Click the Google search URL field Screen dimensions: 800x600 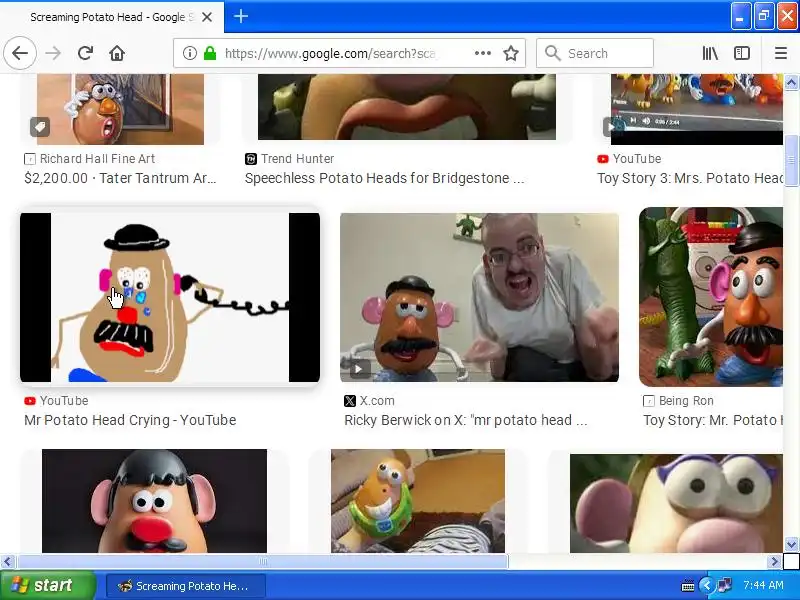click(x=330, y=53)
